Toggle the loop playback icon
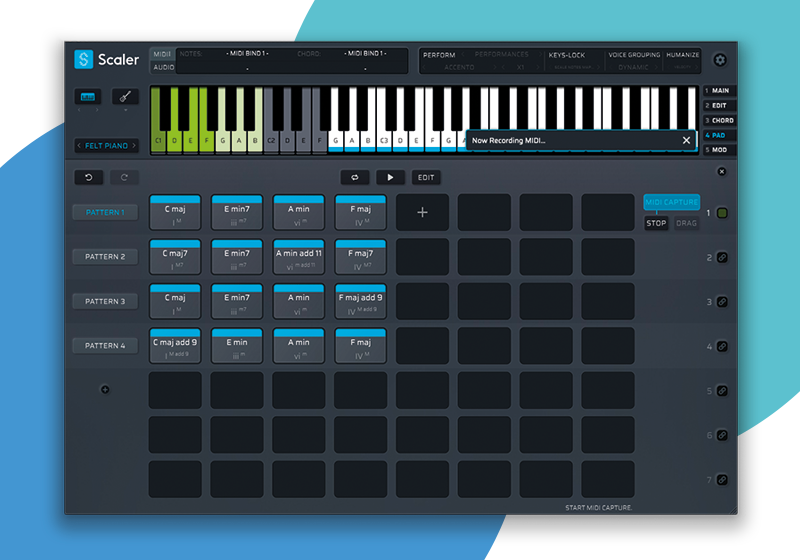The height and width of the screenshot is (560, 800). (x=355, y=177)
